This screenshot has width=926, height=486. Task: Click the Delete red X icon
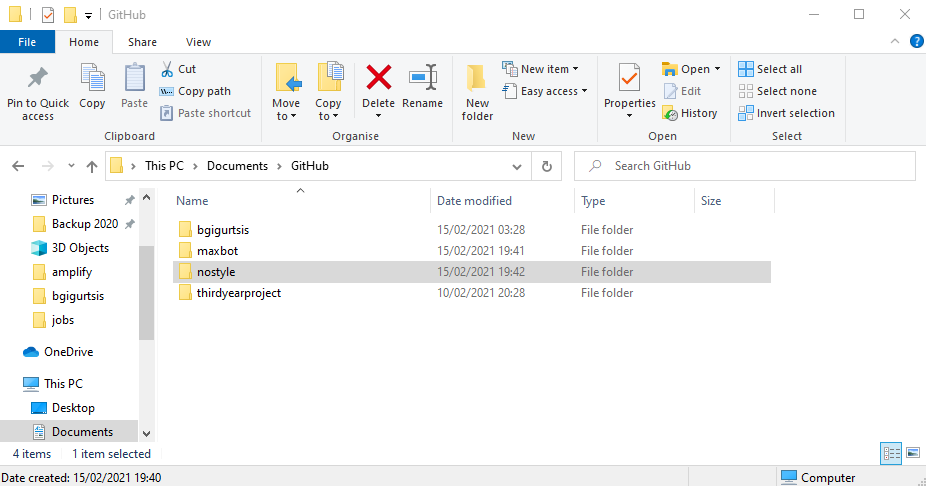[379, 77]
